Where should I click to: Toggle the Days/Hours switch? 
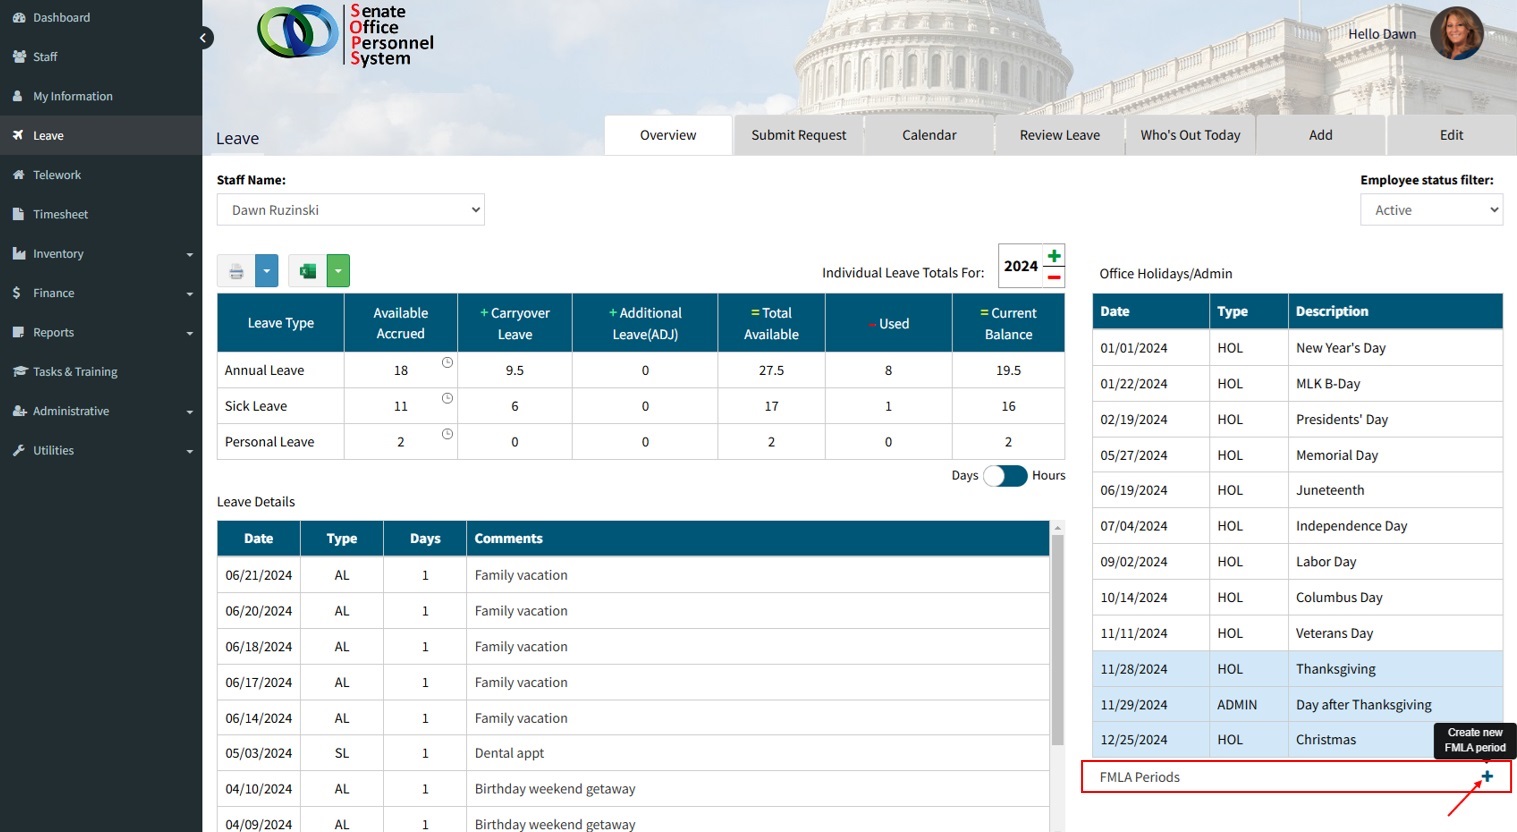[x=1005, y=476]
